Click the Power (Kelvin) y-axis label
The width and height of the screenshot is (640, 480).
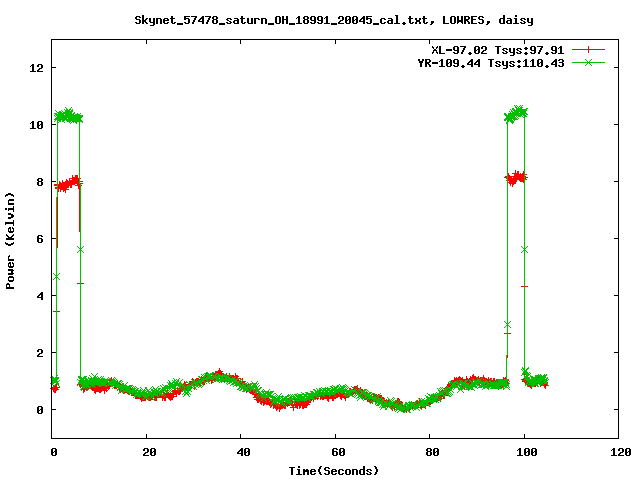pos(11,238)
